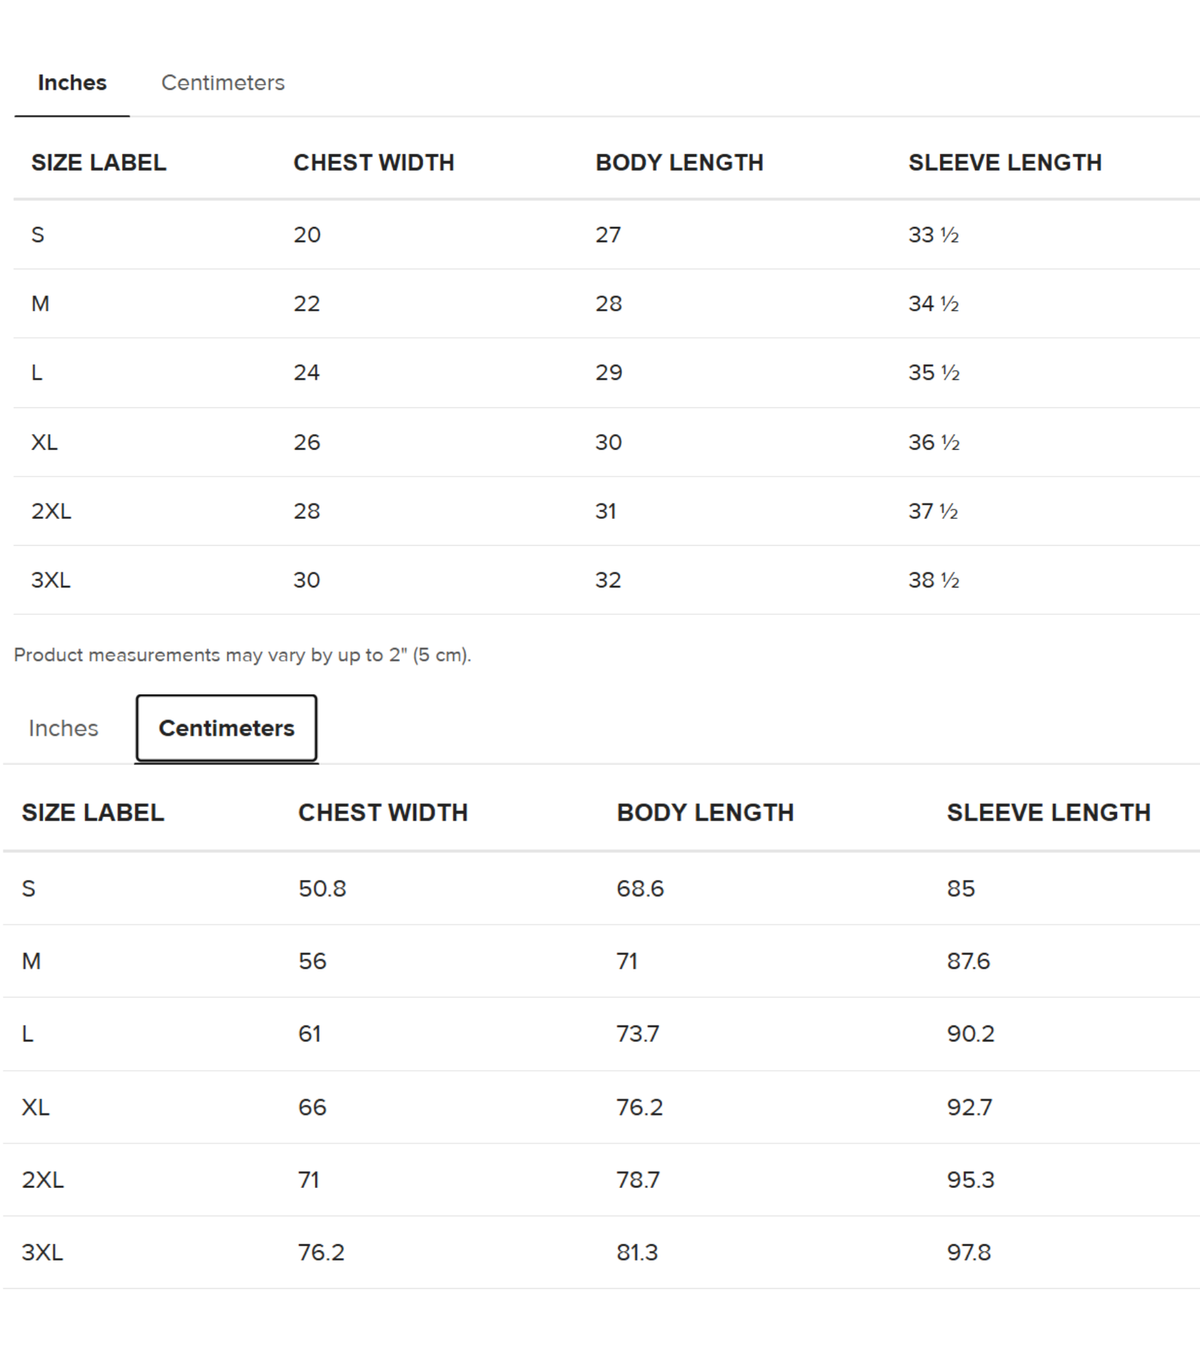
Task: Click the highlighted Centimeters tab in lower table
Action: click(x=226, y=728)
